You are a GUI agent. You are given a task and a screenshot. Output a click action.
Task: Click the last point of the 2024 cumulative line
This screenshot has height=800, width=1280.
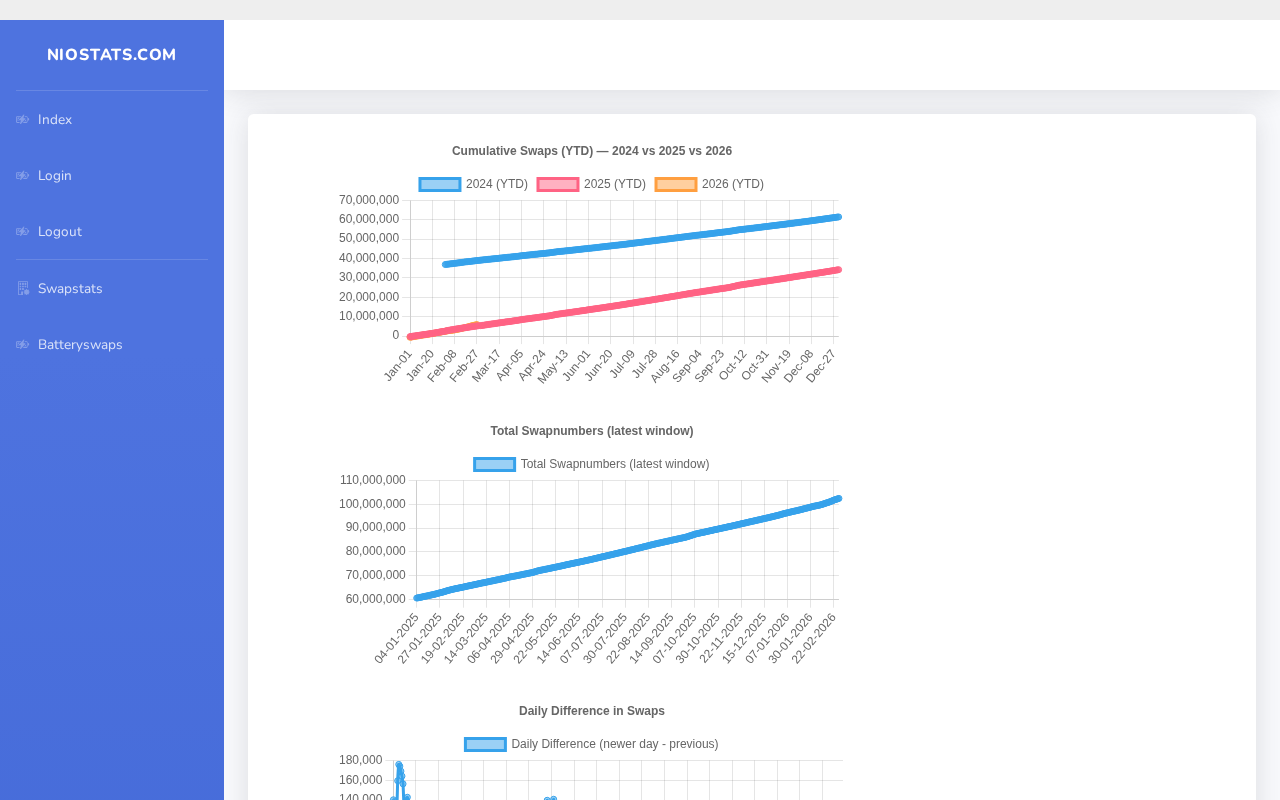click(837, 217)
